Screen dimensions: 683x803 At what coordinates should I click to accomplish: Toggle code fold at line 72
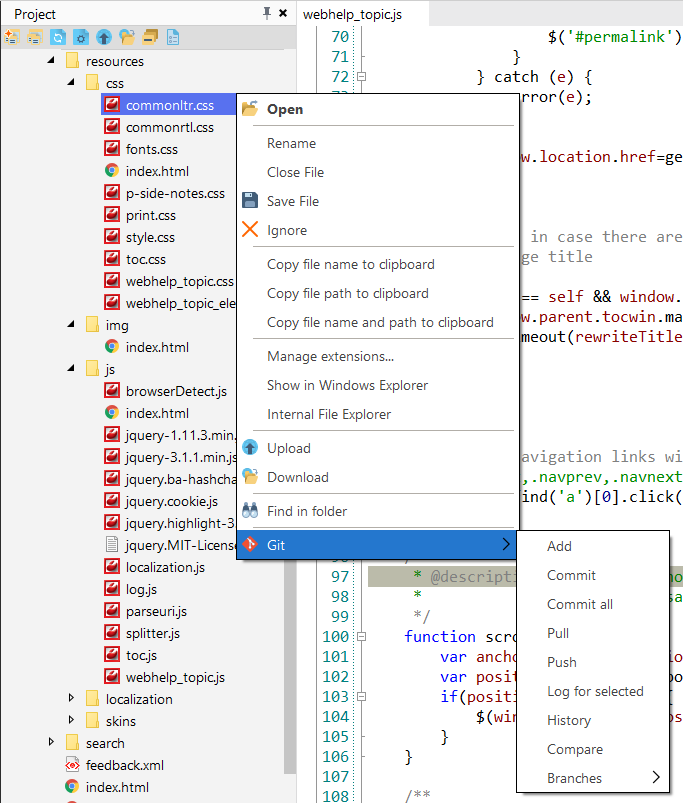pyautogui.click(x=361, y=77)
